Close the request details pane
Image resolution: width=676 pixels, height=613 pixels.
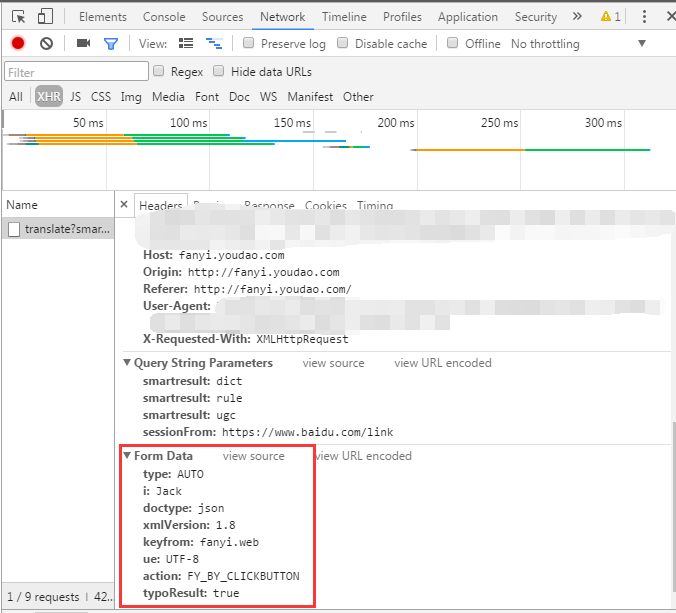124,204
